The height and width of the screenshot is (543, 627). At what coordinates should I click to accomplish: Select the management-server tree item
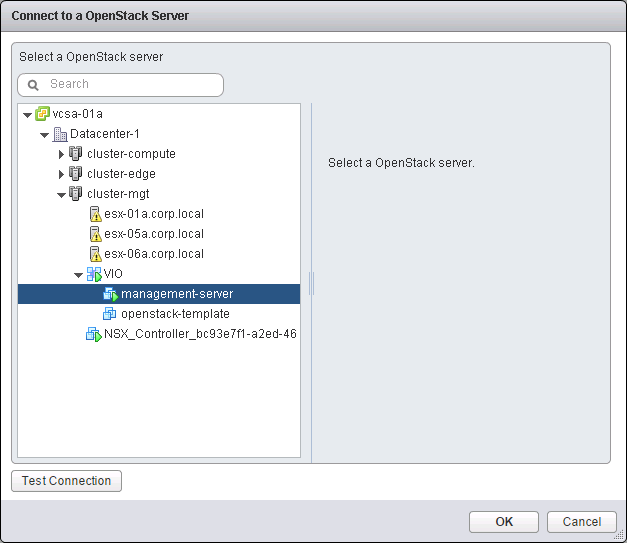pyautogui.click(x=177, y=294)
